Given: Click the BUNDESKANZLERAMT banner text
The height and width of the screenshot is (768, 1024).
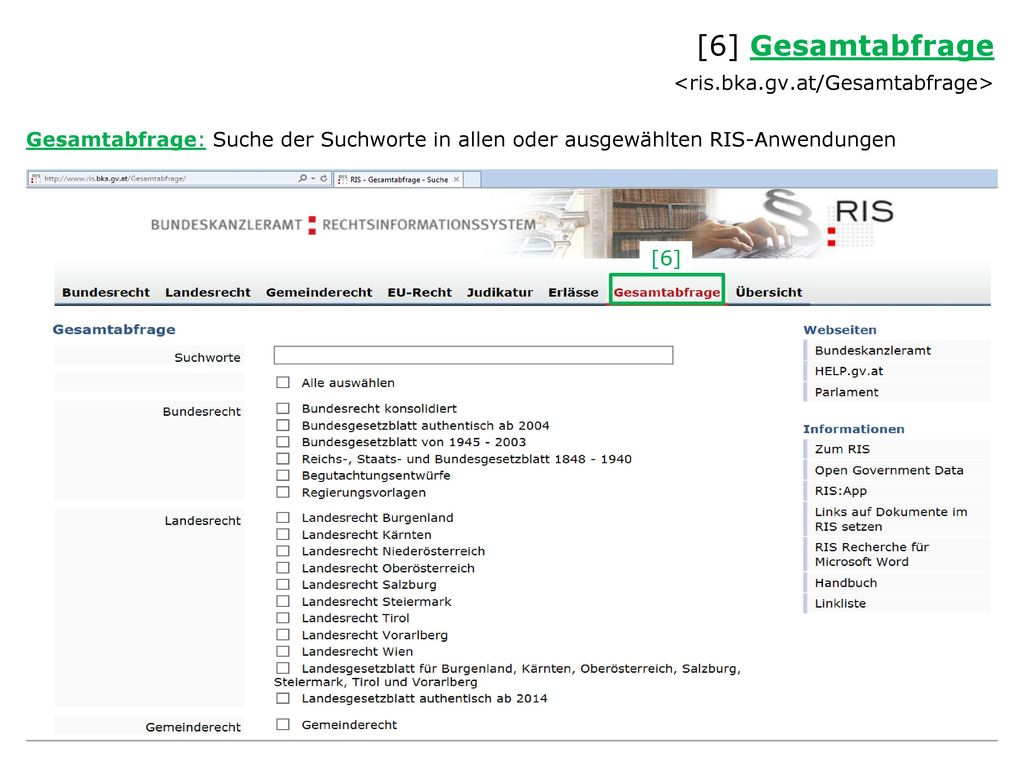Looking at the screenshot, I should pos(226,225).
